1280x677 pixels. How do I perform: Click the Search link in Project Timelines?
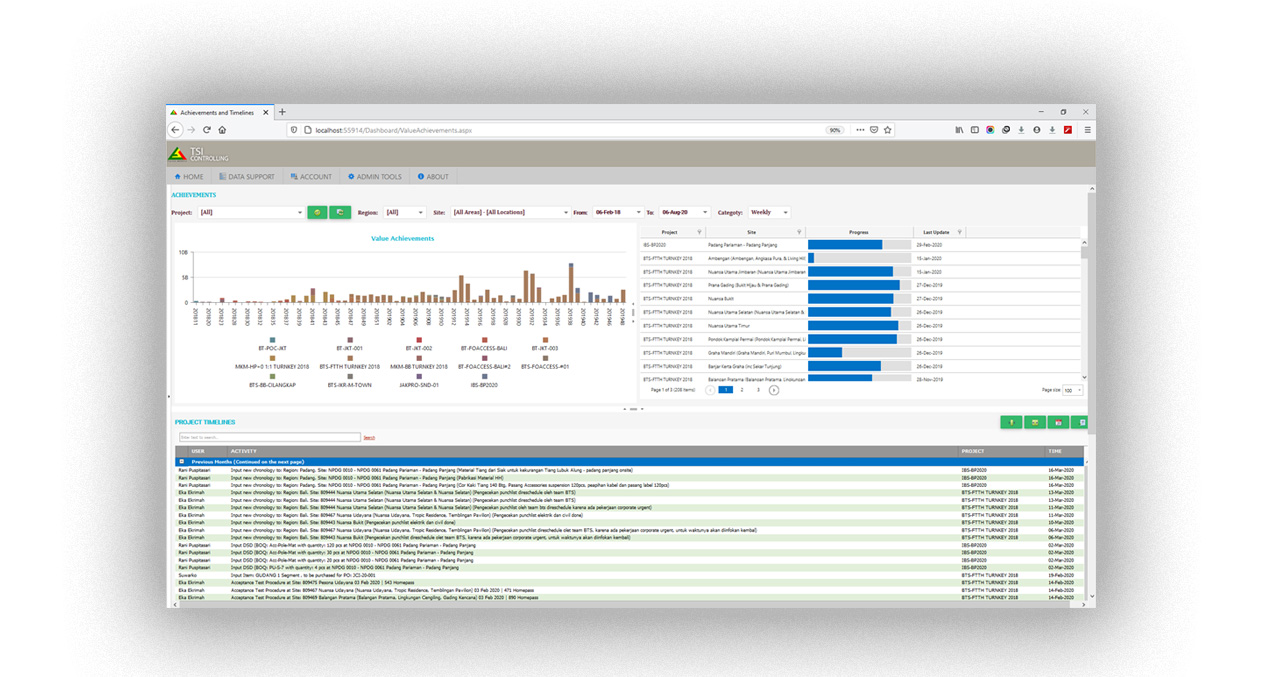370,437
